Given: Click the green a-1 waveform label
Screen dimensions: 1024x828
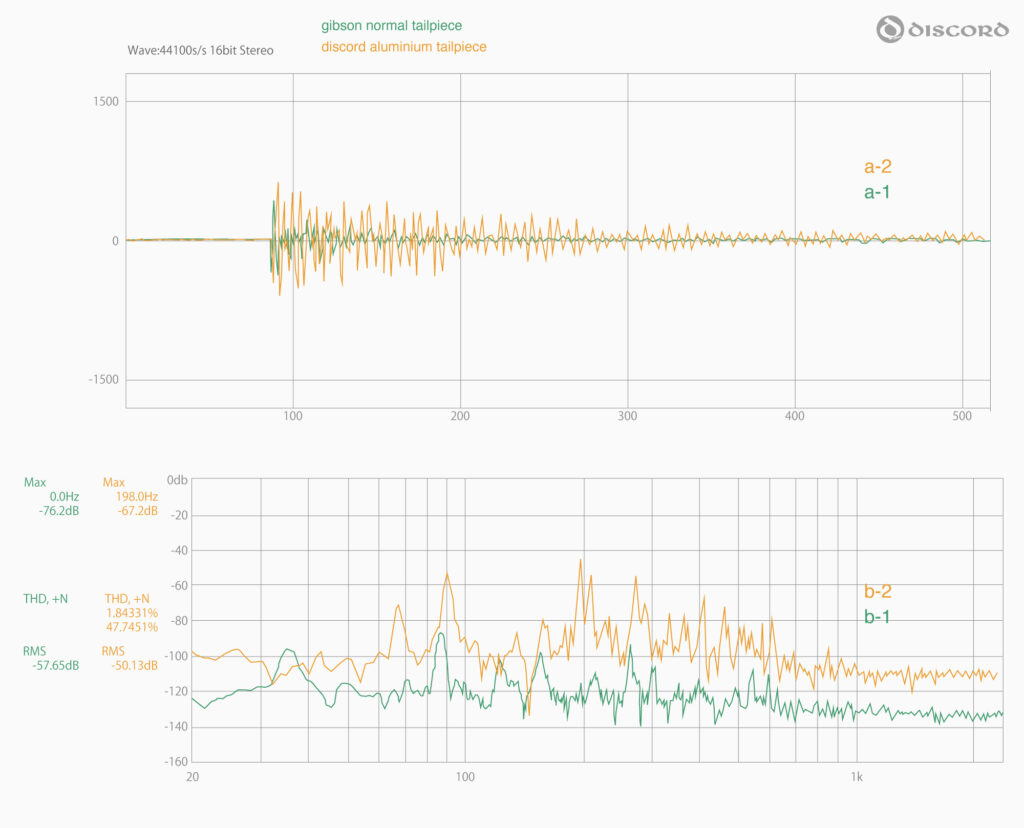Looking at the screenshot, I should (877, 192).
